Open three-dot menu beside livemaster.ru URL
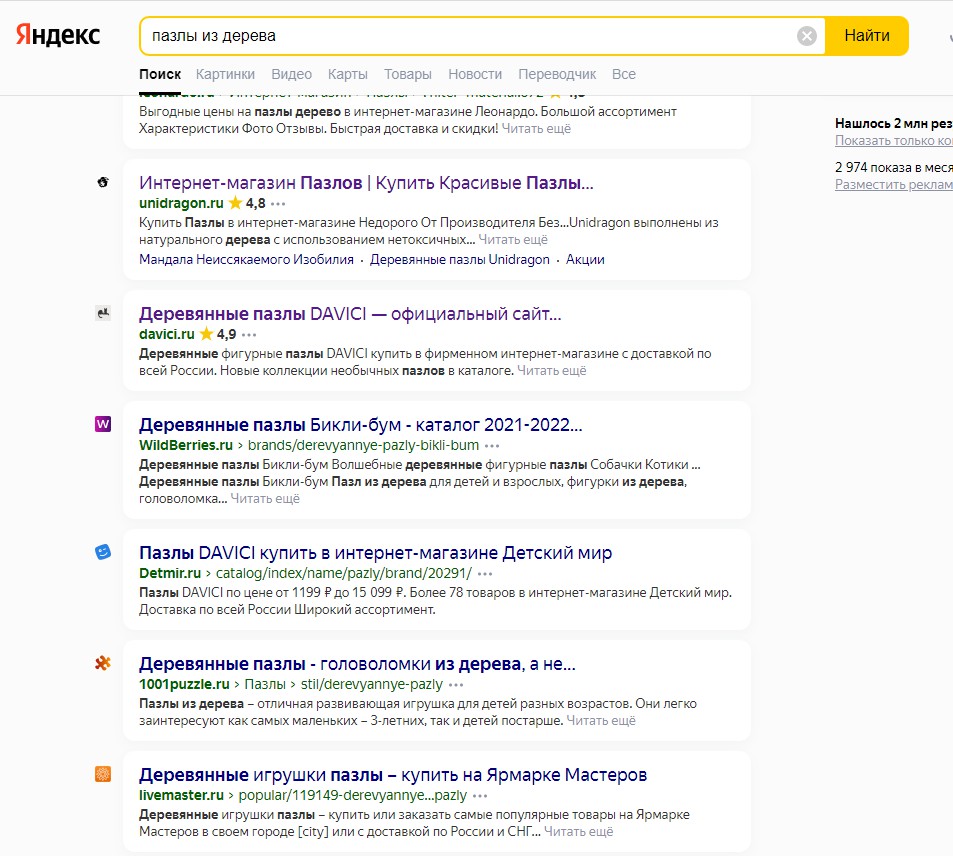Screen dimensions: 953x856 coord(480,796)
